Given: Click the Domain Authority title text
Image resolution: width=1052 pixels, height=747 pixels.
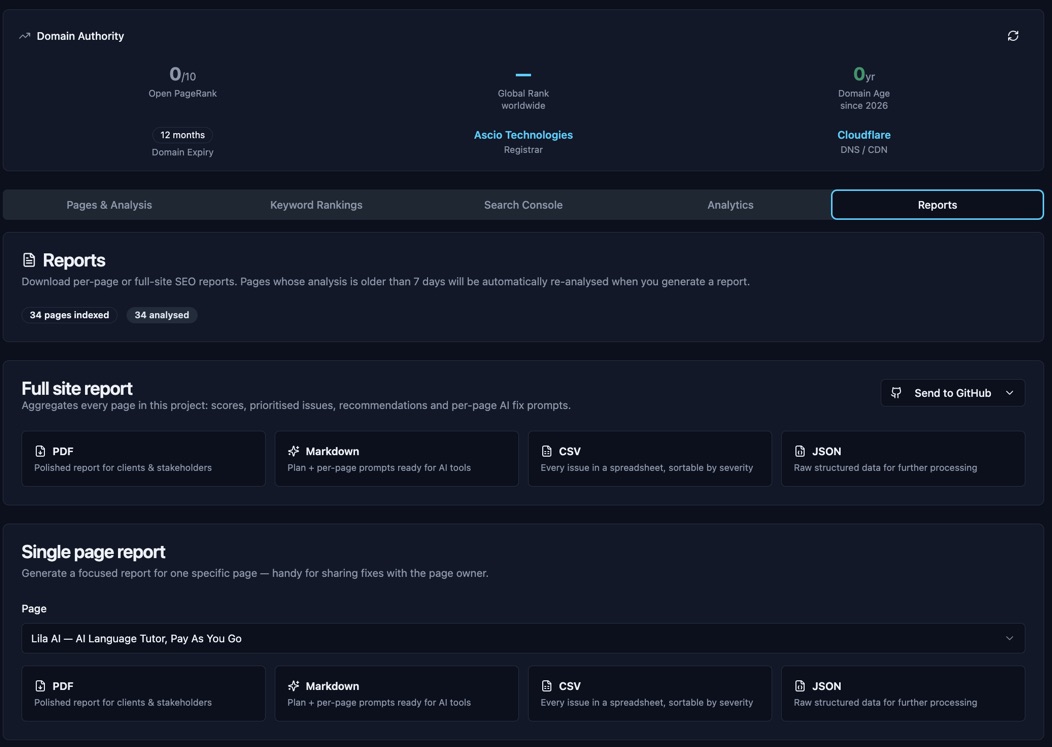Looking at the screenshot, I should 80,36.
